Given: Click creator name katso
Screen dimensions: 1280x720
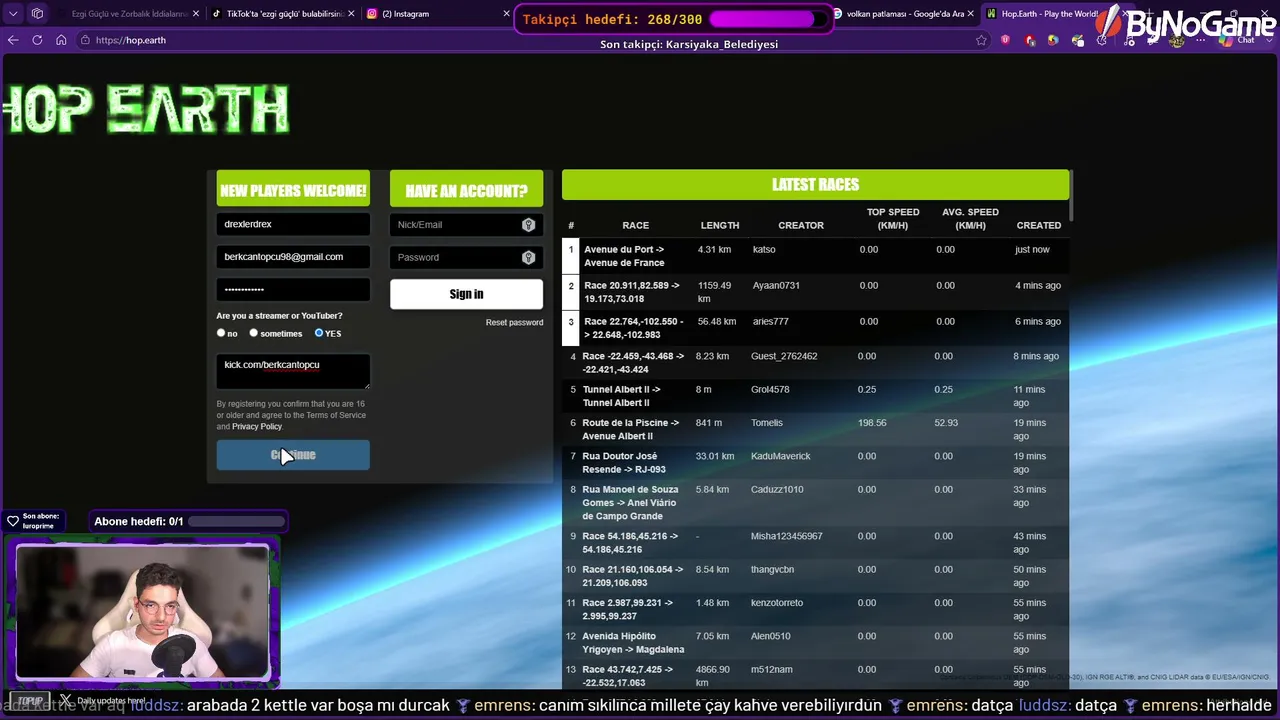Looking at the screenshot, I should (x=764, y=250).
